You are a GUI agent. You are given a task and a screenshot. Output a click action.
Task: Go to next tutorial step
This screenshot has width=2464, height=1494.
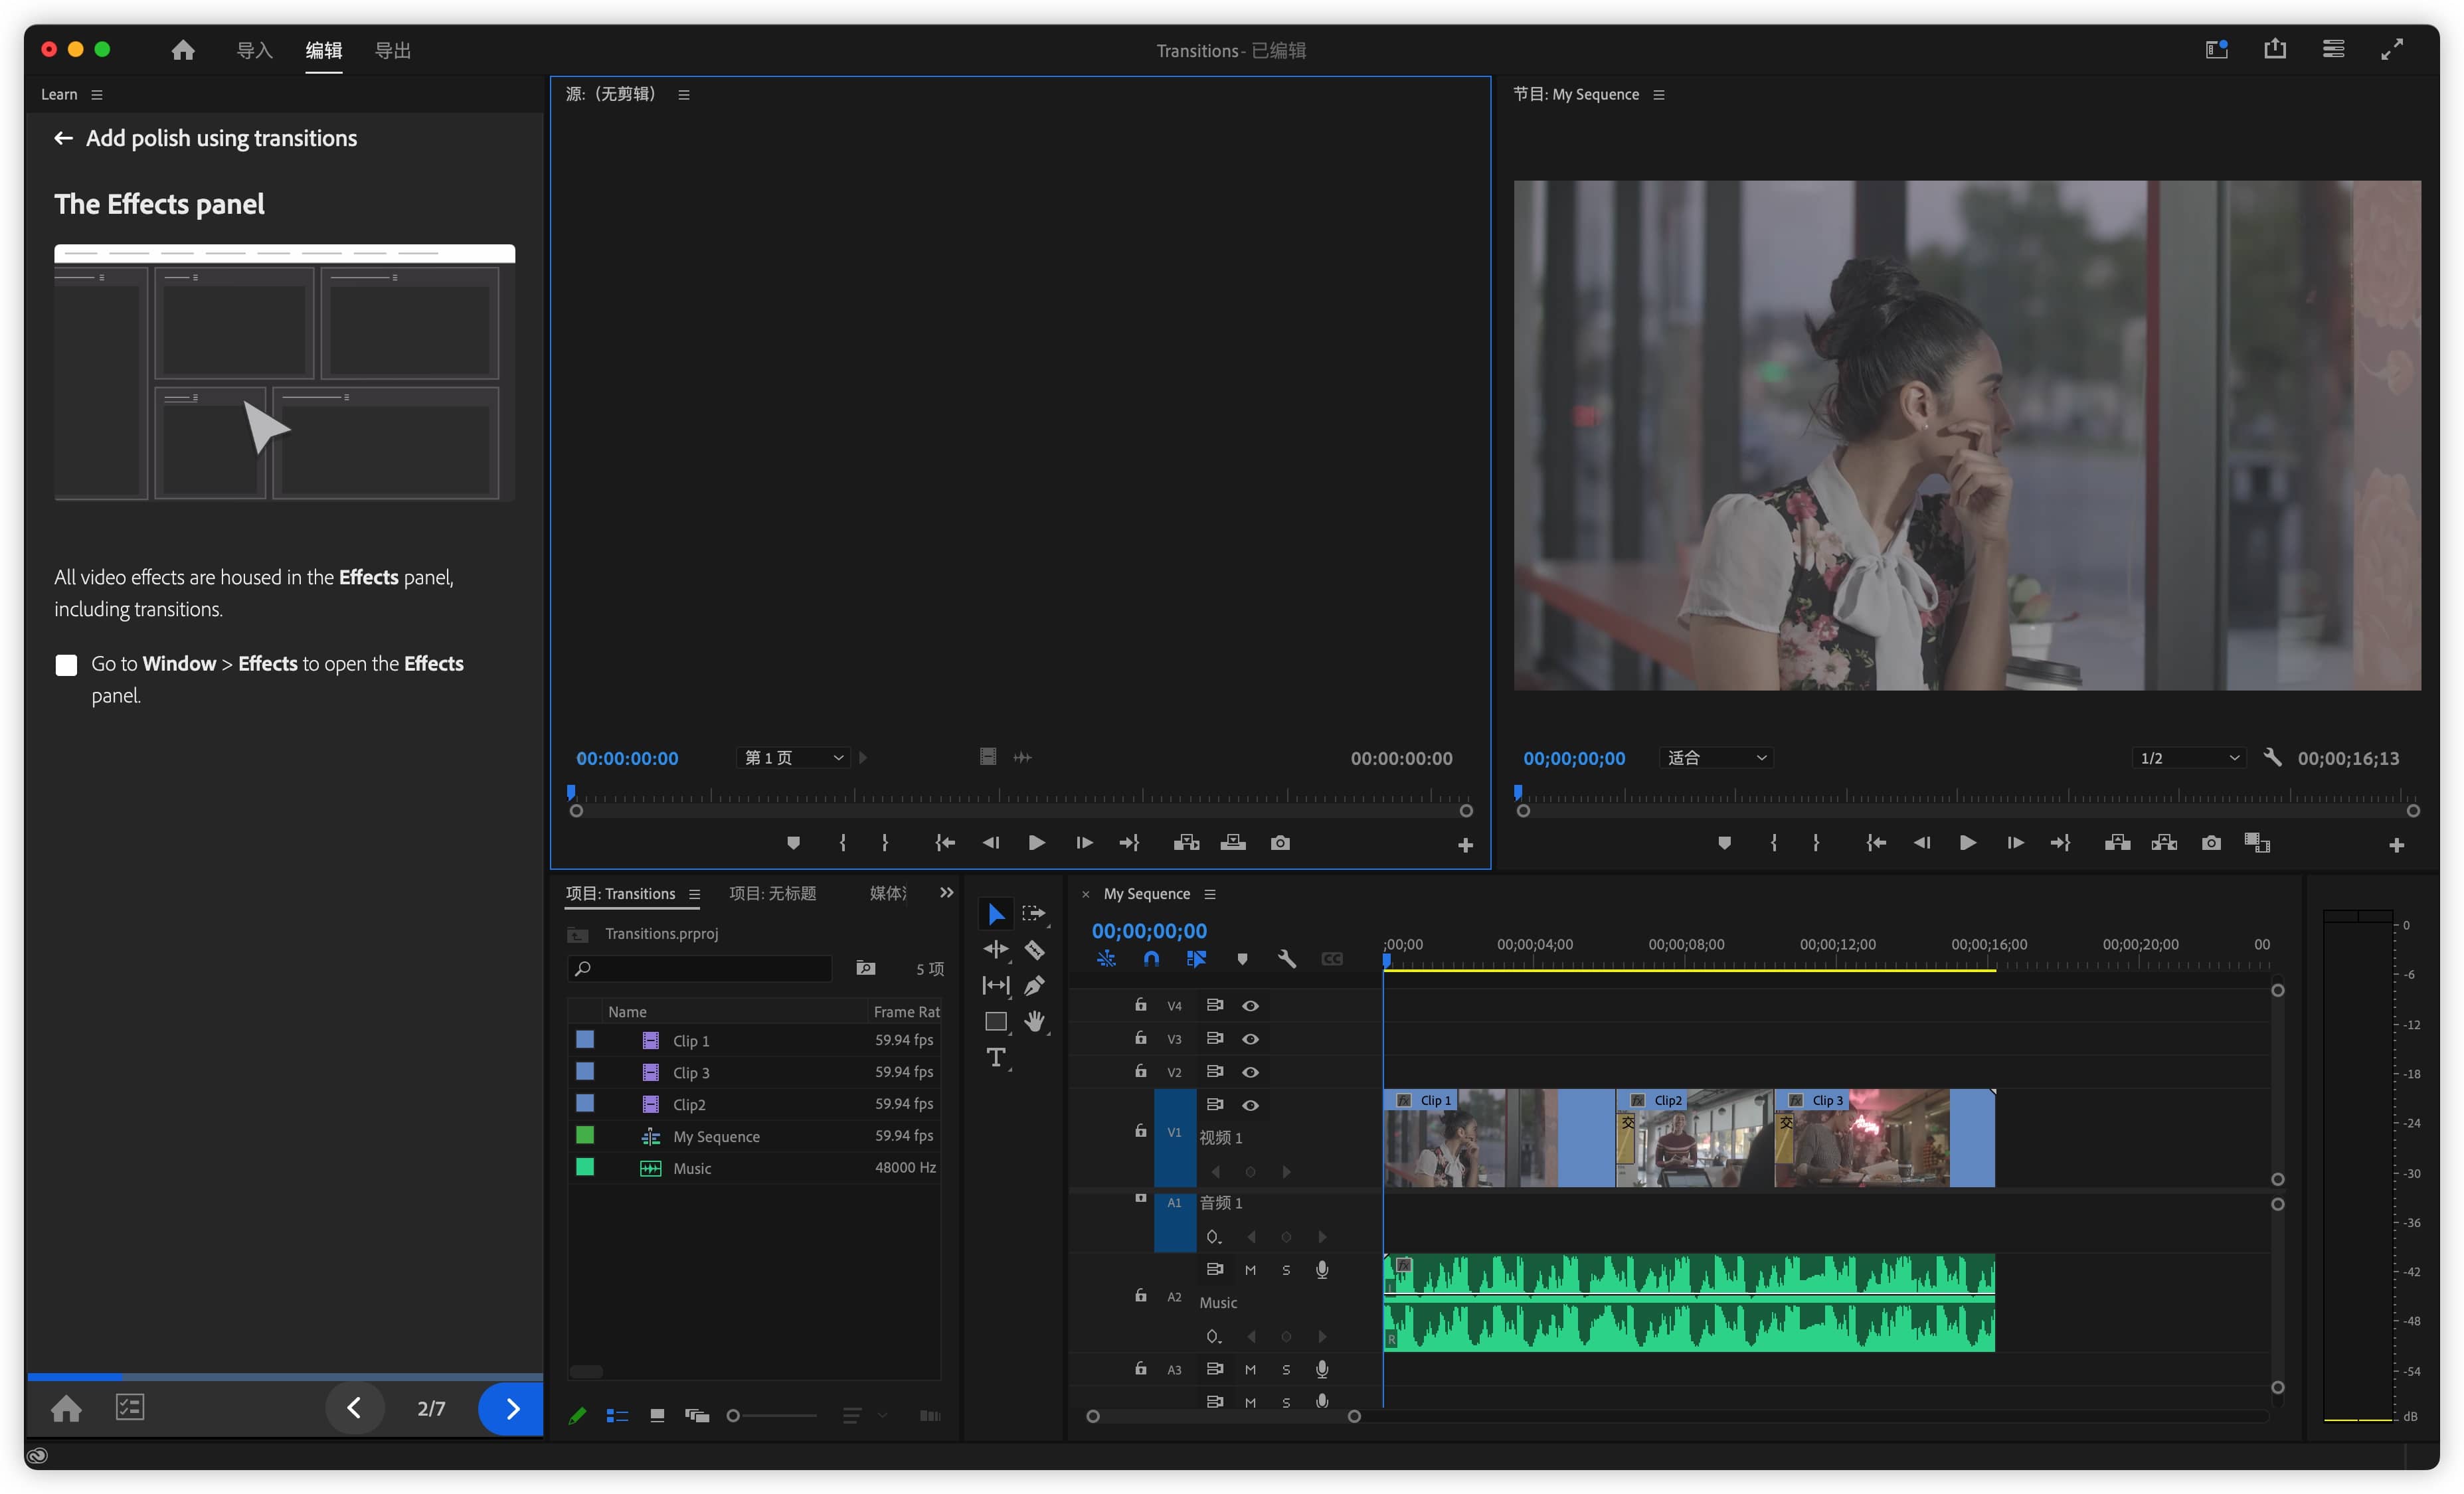(x=511, y=1408)
